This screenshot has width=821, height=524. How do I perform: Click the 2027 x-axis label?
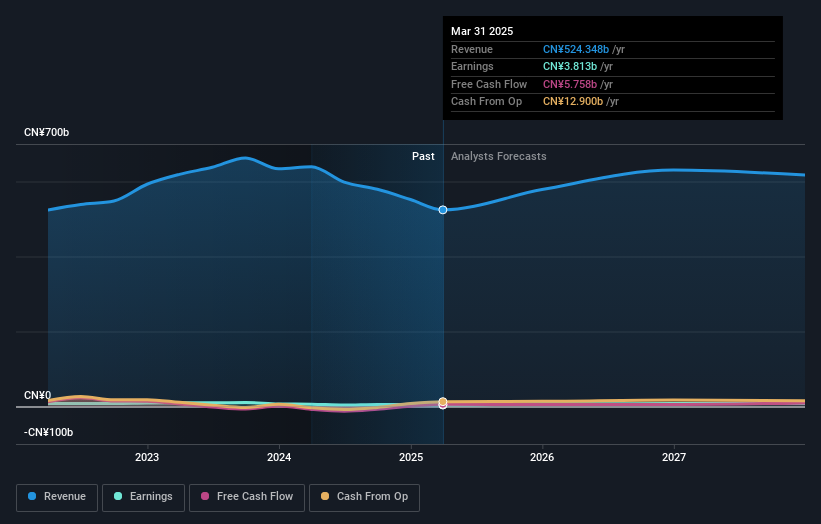click(674, 458)
